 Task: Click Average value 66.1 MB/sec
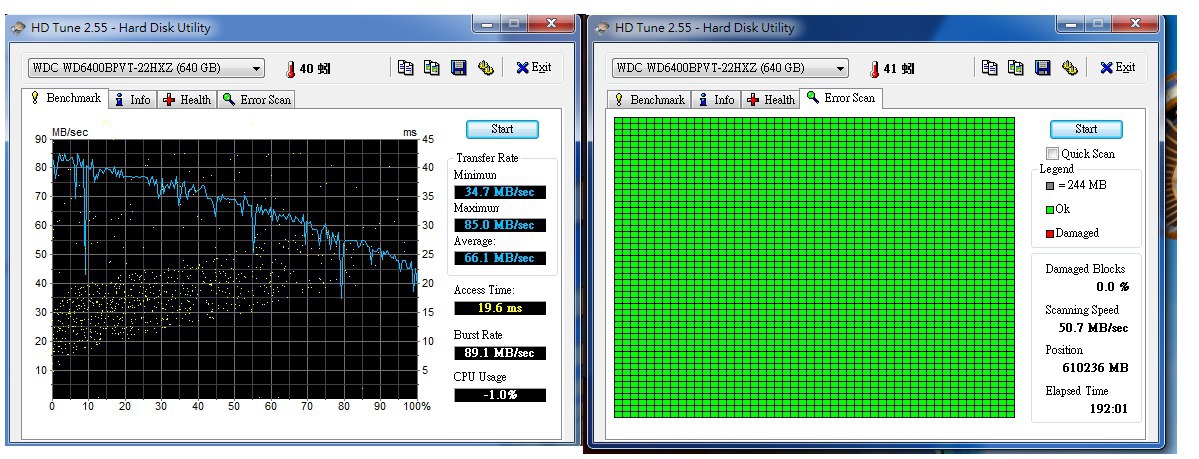click(500, 258)
